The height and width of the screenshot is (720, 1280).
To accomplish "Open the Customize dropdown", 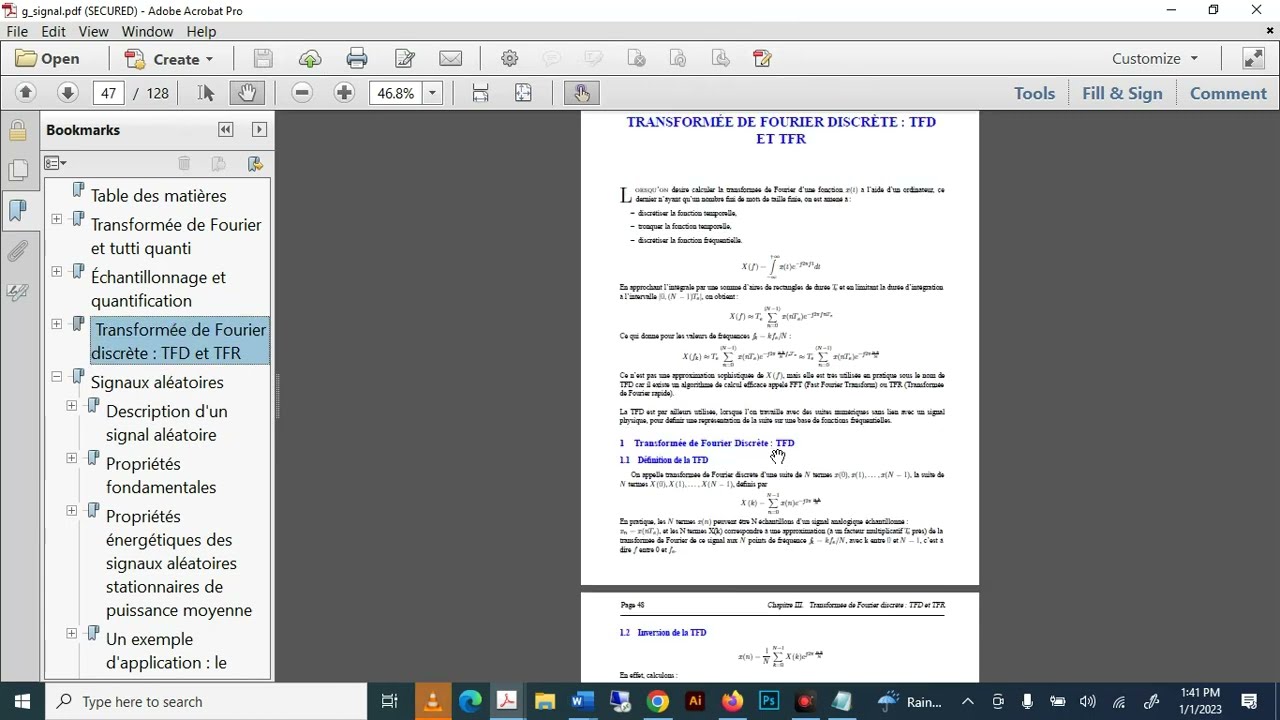I will [1155, 59].
